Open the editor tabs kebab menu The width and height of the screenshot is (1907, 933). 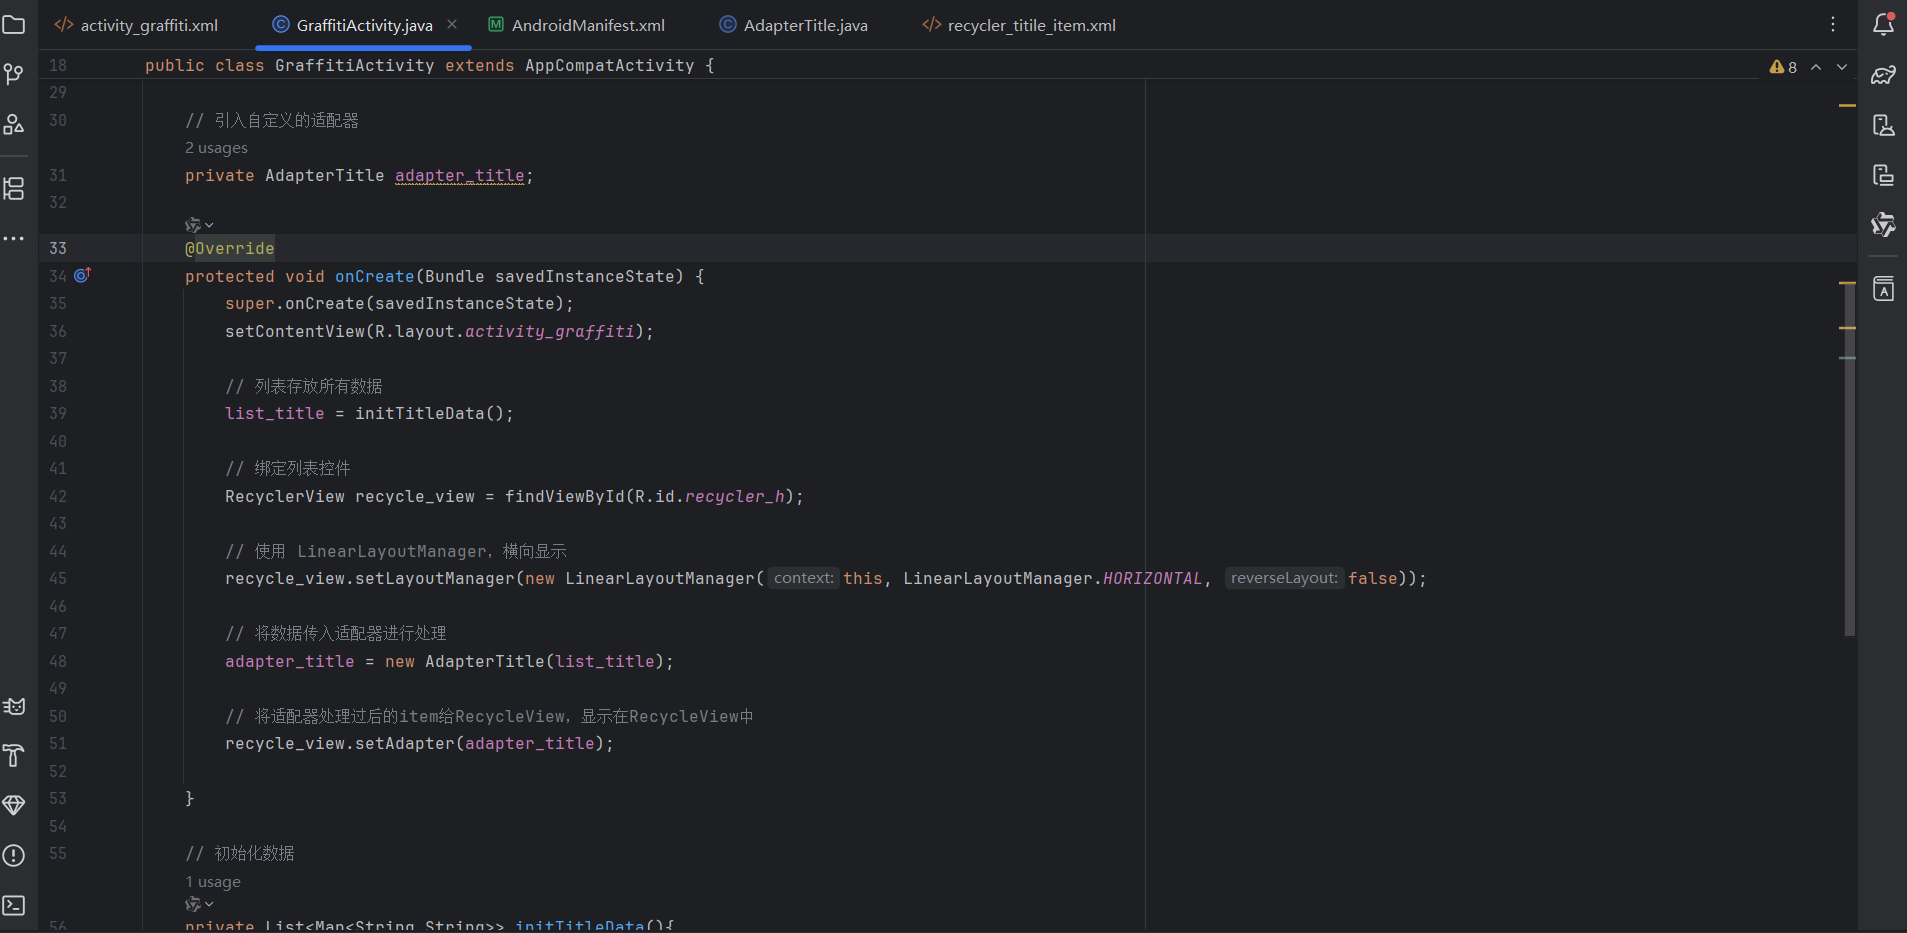(1833, 24)
